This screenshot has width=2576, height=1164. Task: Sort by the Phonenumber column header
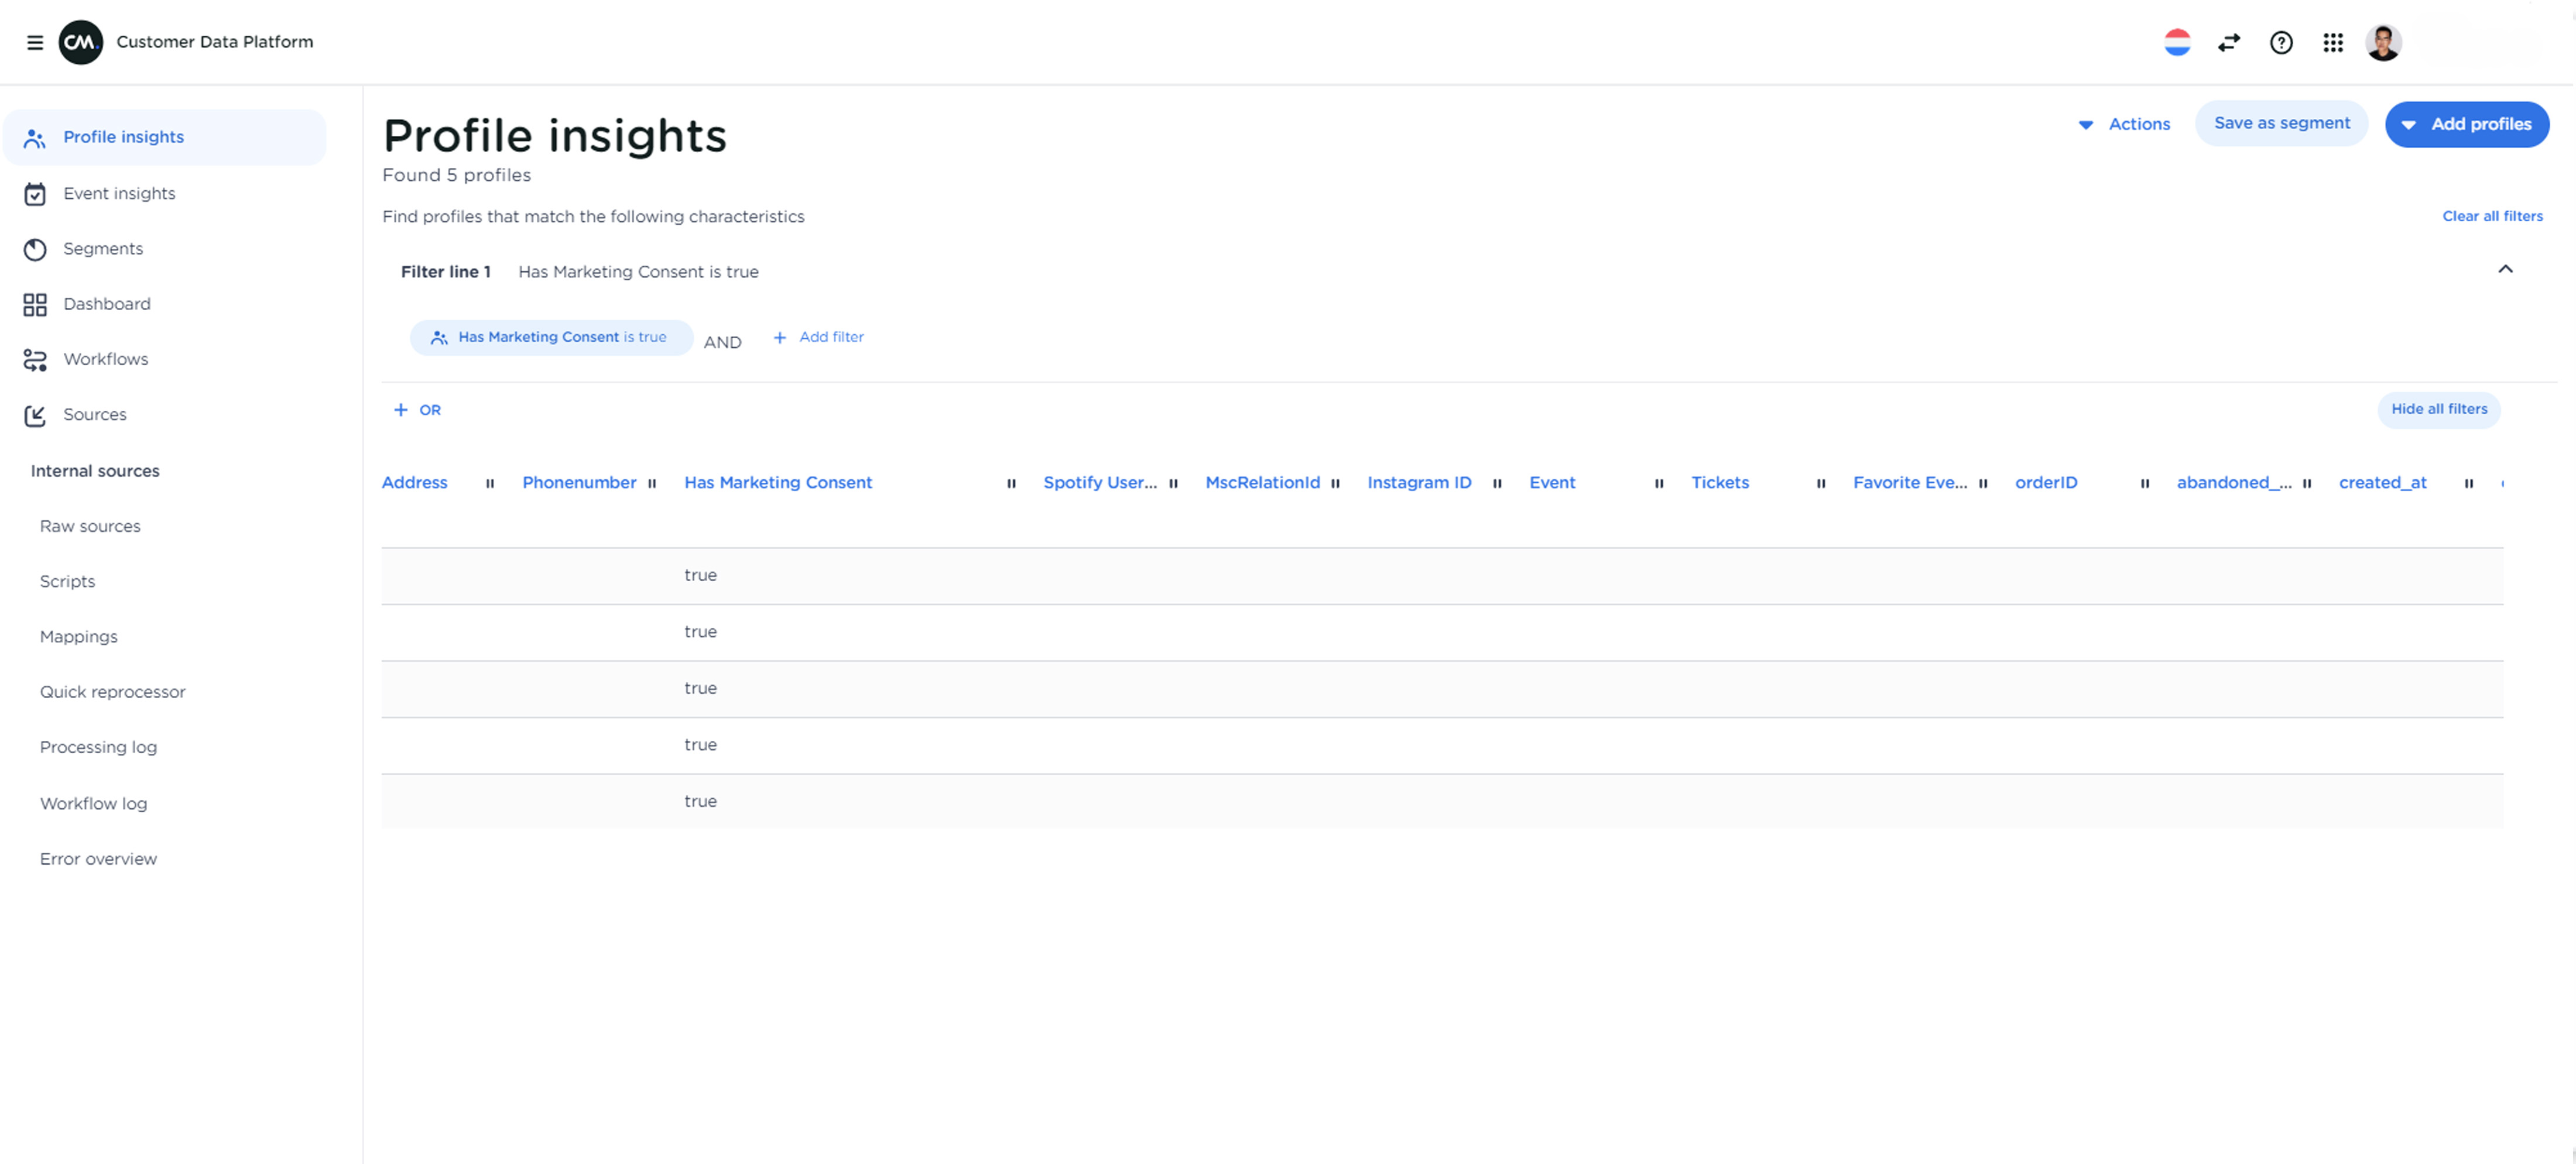(579, 482)
